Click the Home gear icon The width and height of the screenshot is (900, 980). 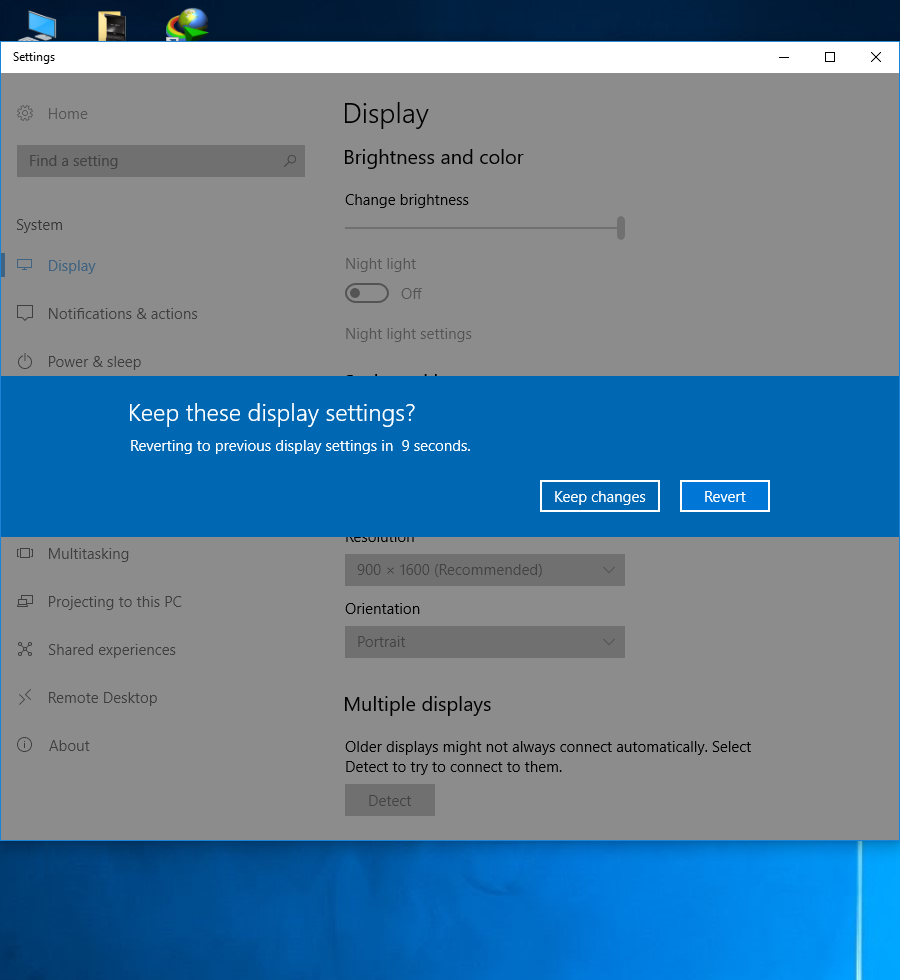click(x=25, y=114)
